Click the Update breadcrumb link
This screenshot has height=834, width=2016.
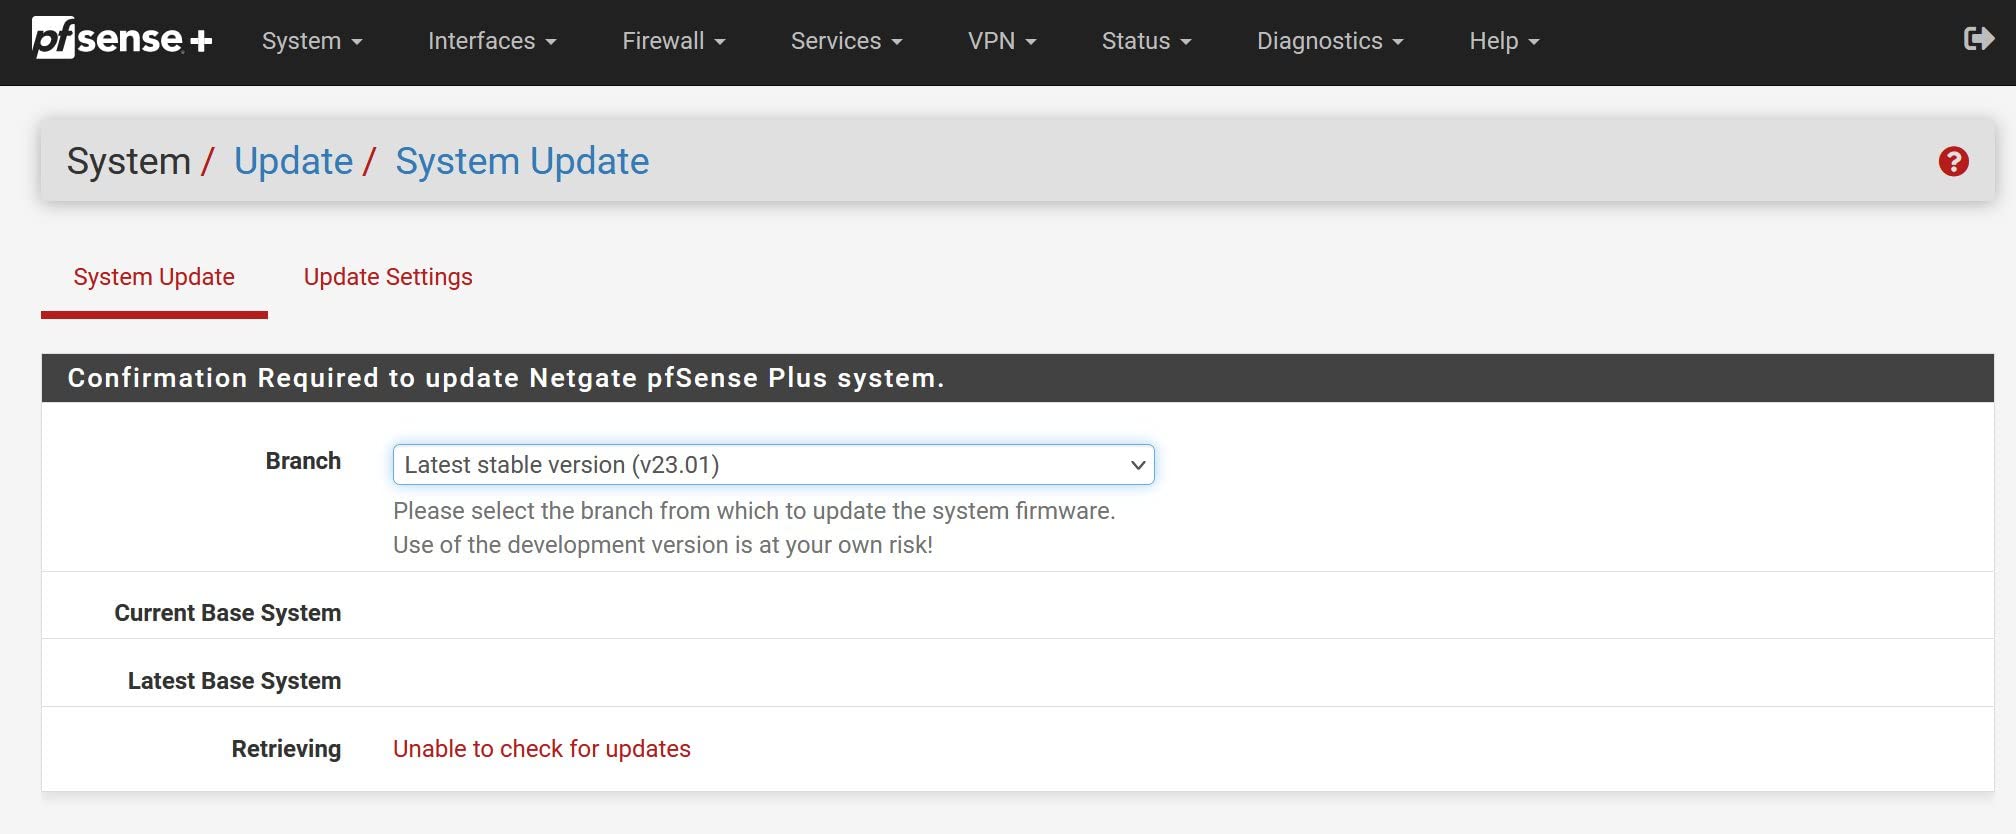tap(293, 162)
